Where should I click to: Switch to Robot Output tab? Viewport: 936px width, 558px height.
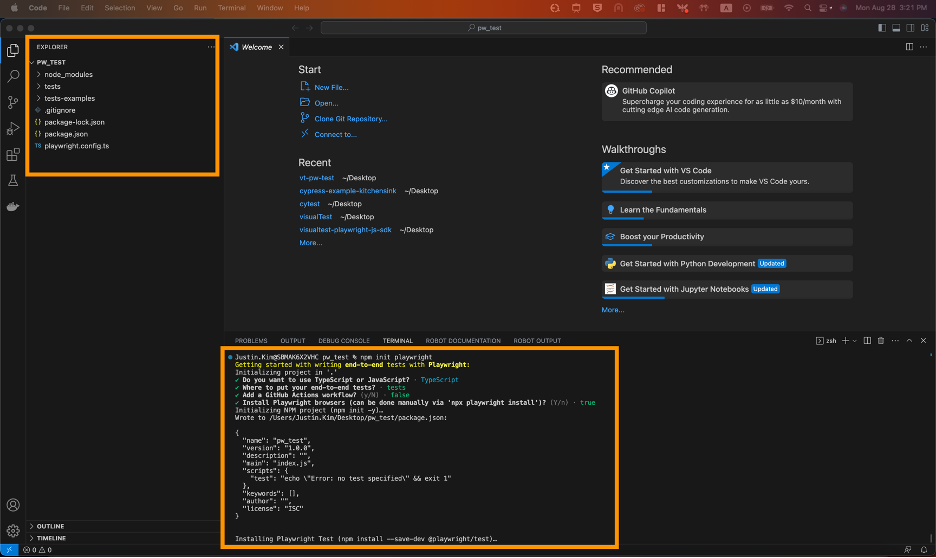click(x=537, y=341)
